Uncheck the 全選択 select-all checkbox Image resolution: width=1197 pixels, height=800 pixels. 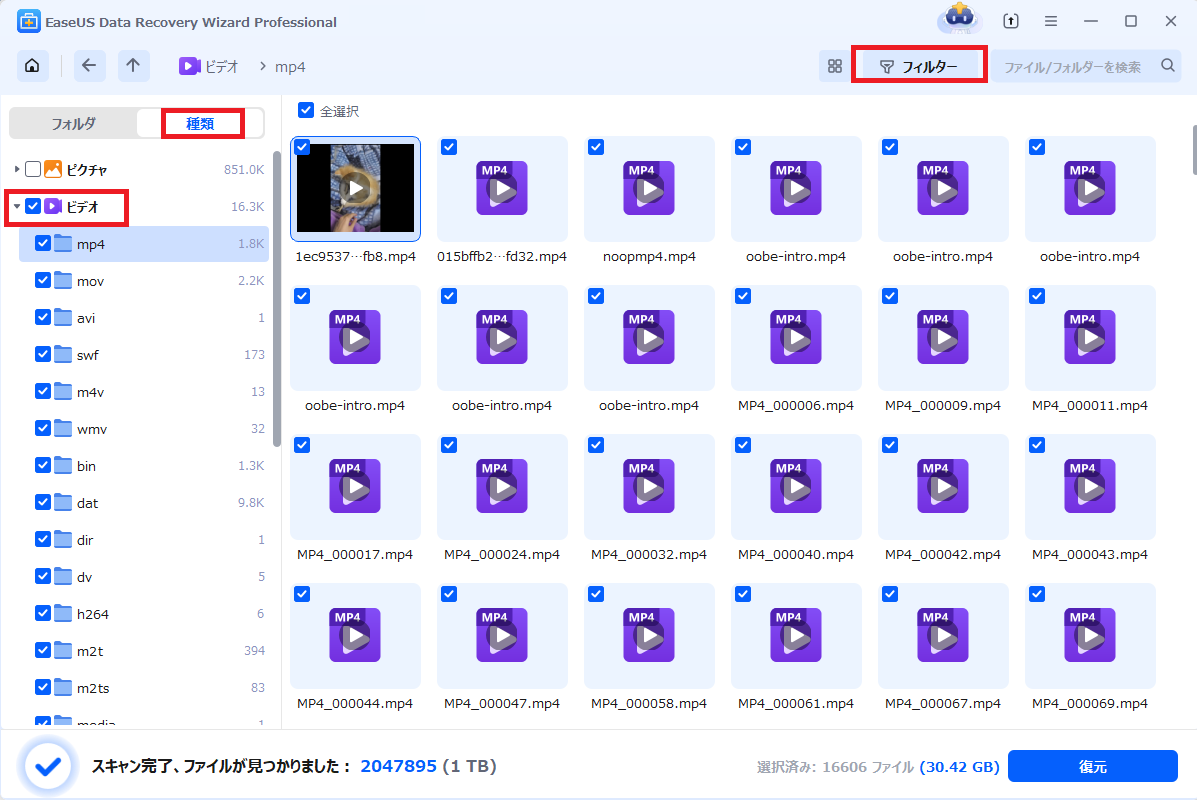coord(306,111)
